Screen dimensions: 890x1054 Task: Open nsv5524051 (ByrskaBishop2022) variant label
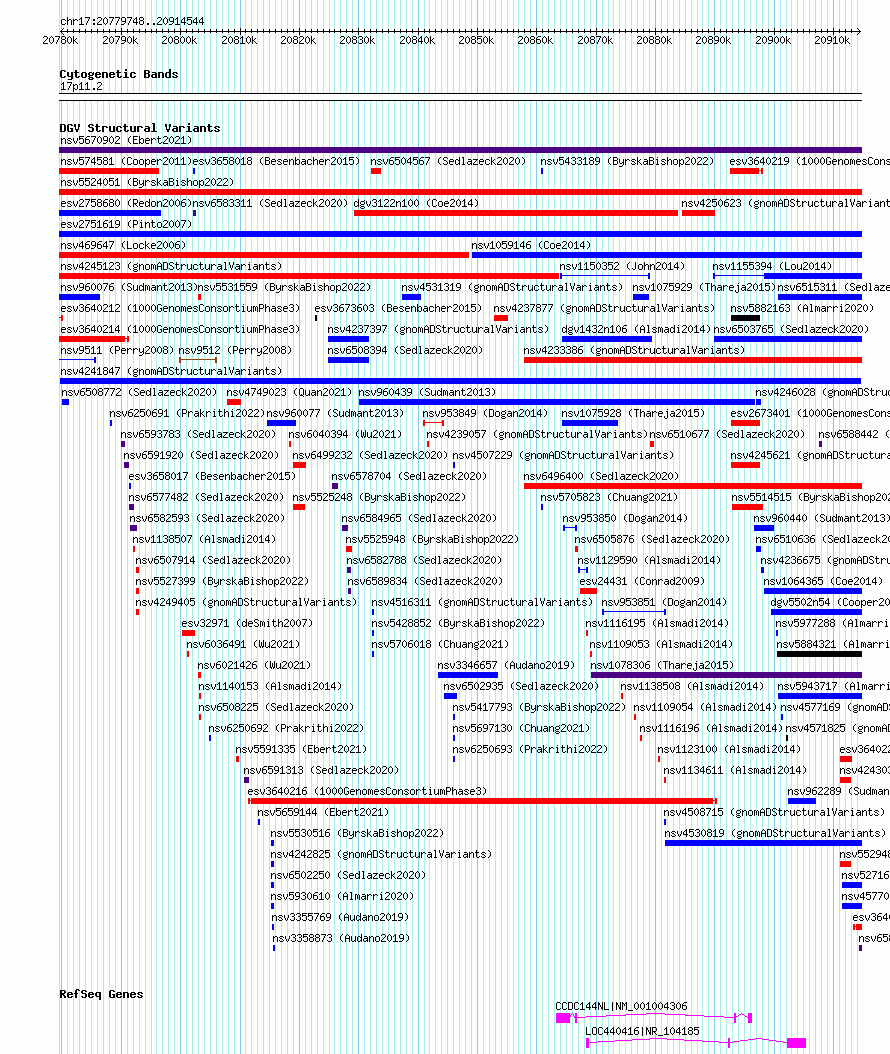pos(147,182)
